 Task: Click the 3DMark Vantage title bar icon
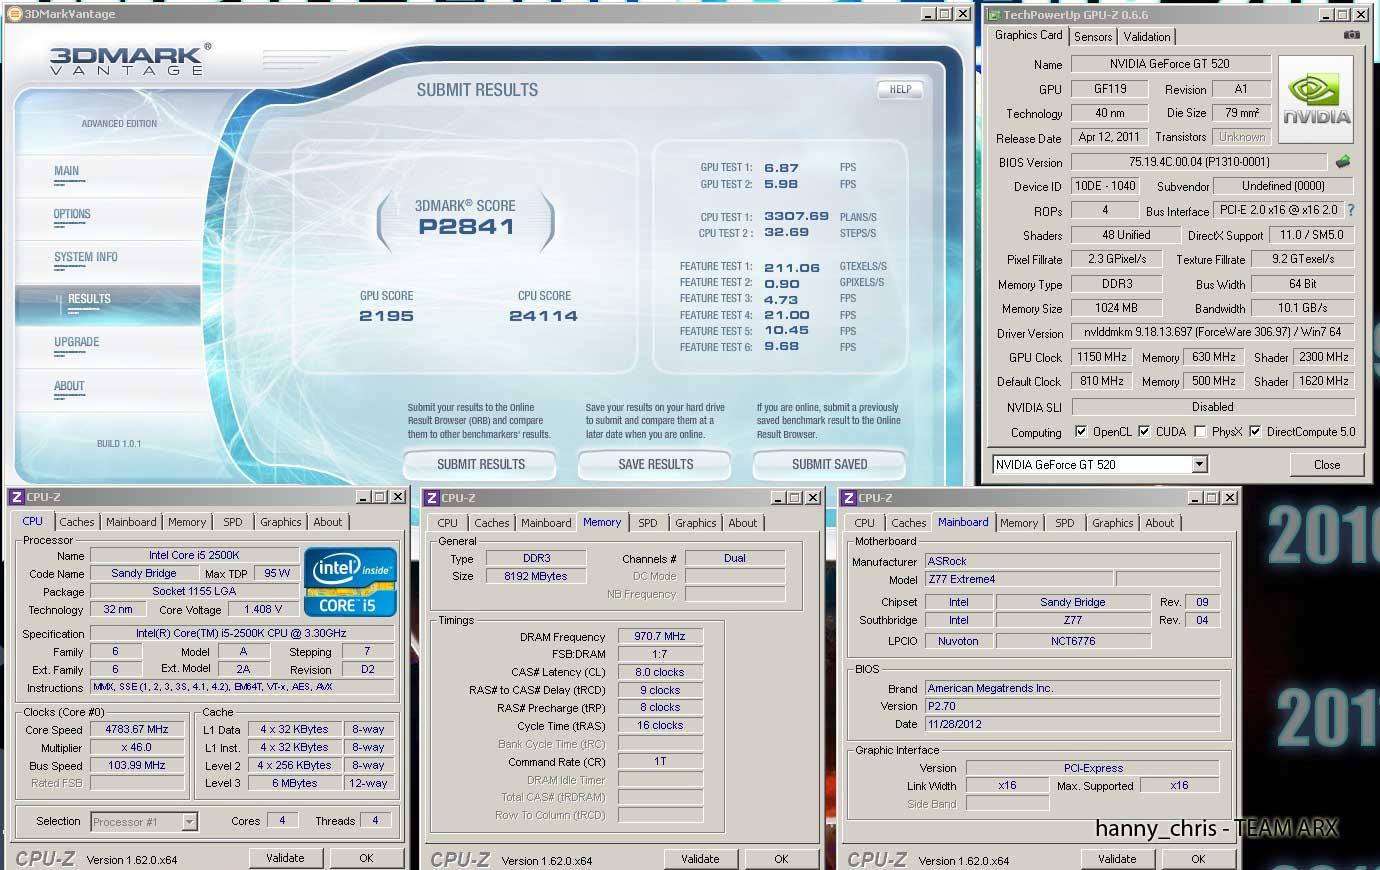(14, 14)
